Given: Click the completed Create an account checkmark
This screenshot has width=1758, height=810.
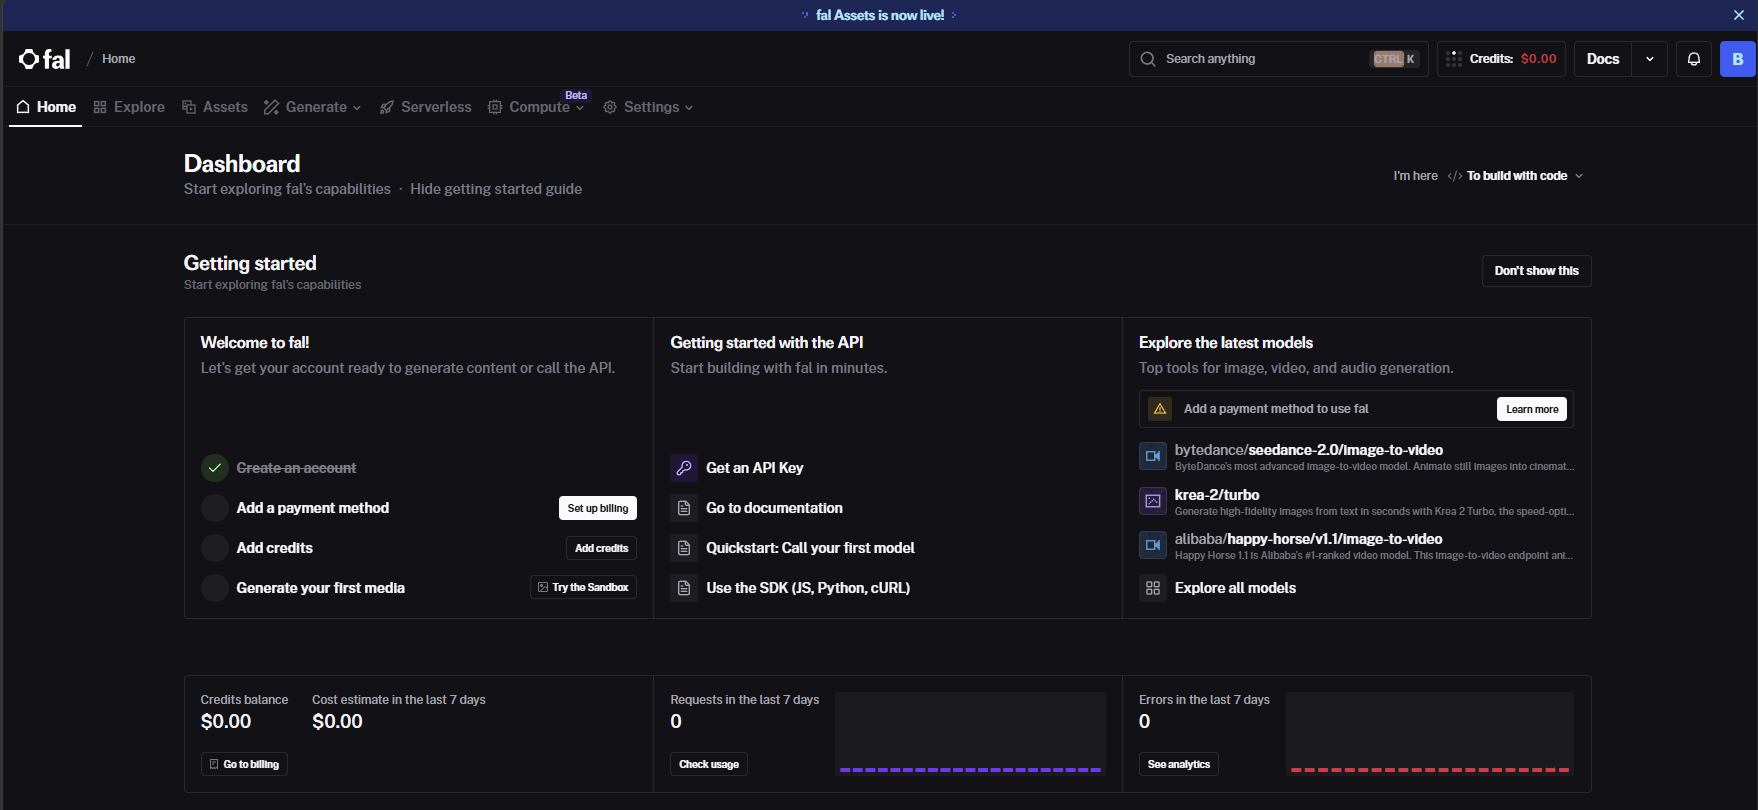Looking at the screenshot, I should tap(215, 468).
